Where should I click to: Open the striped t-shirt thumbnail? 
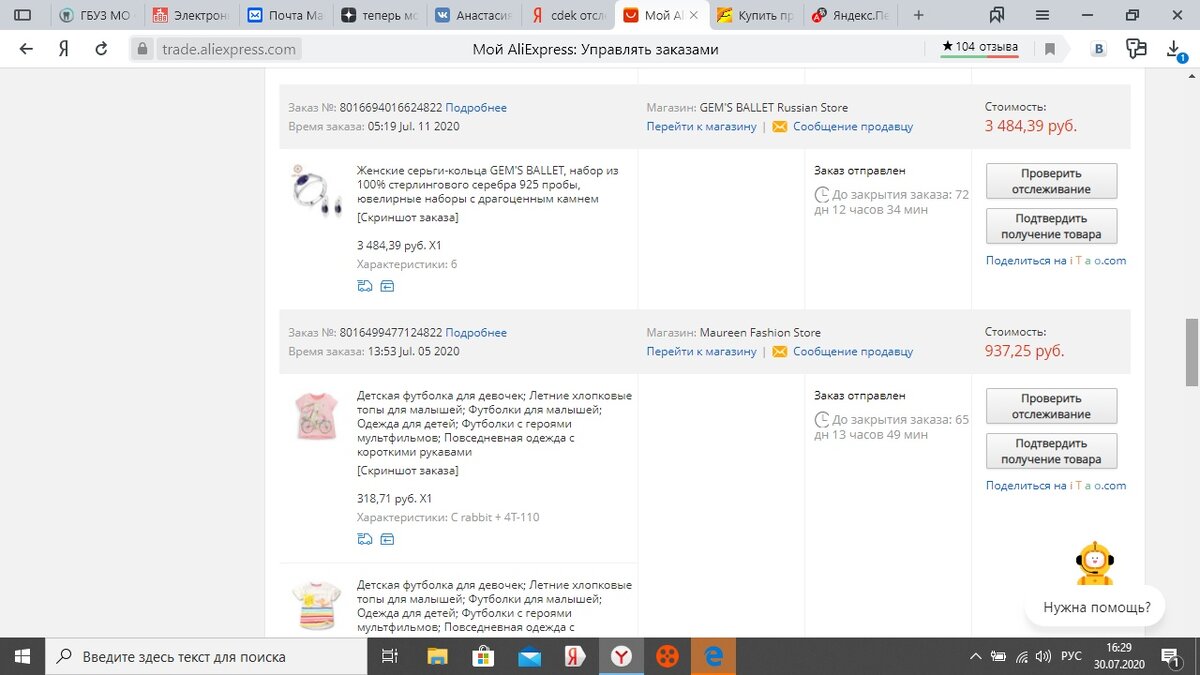317,606
